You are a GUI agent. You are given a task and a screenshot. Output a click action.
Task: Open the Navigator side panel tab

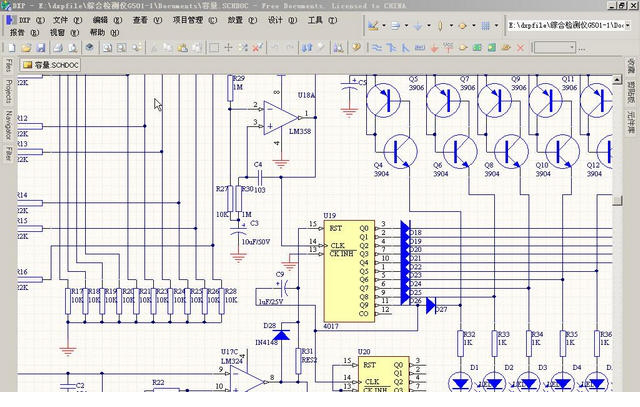8,125
